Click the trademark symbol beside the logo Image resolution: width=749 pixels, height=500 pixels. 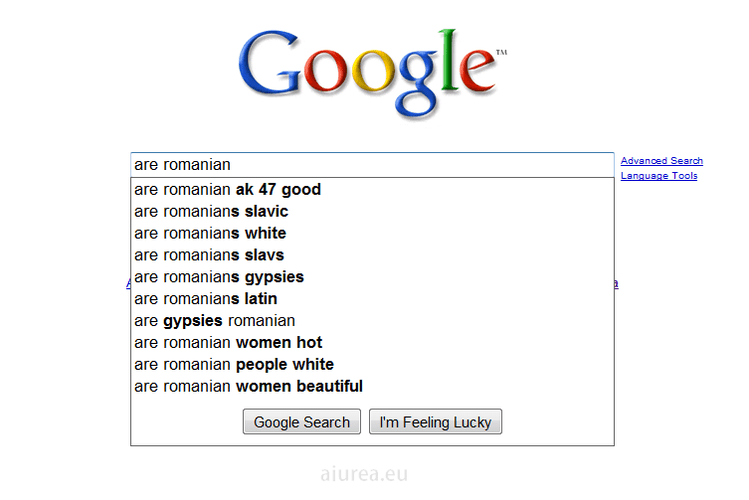click(x=502, y=52)
